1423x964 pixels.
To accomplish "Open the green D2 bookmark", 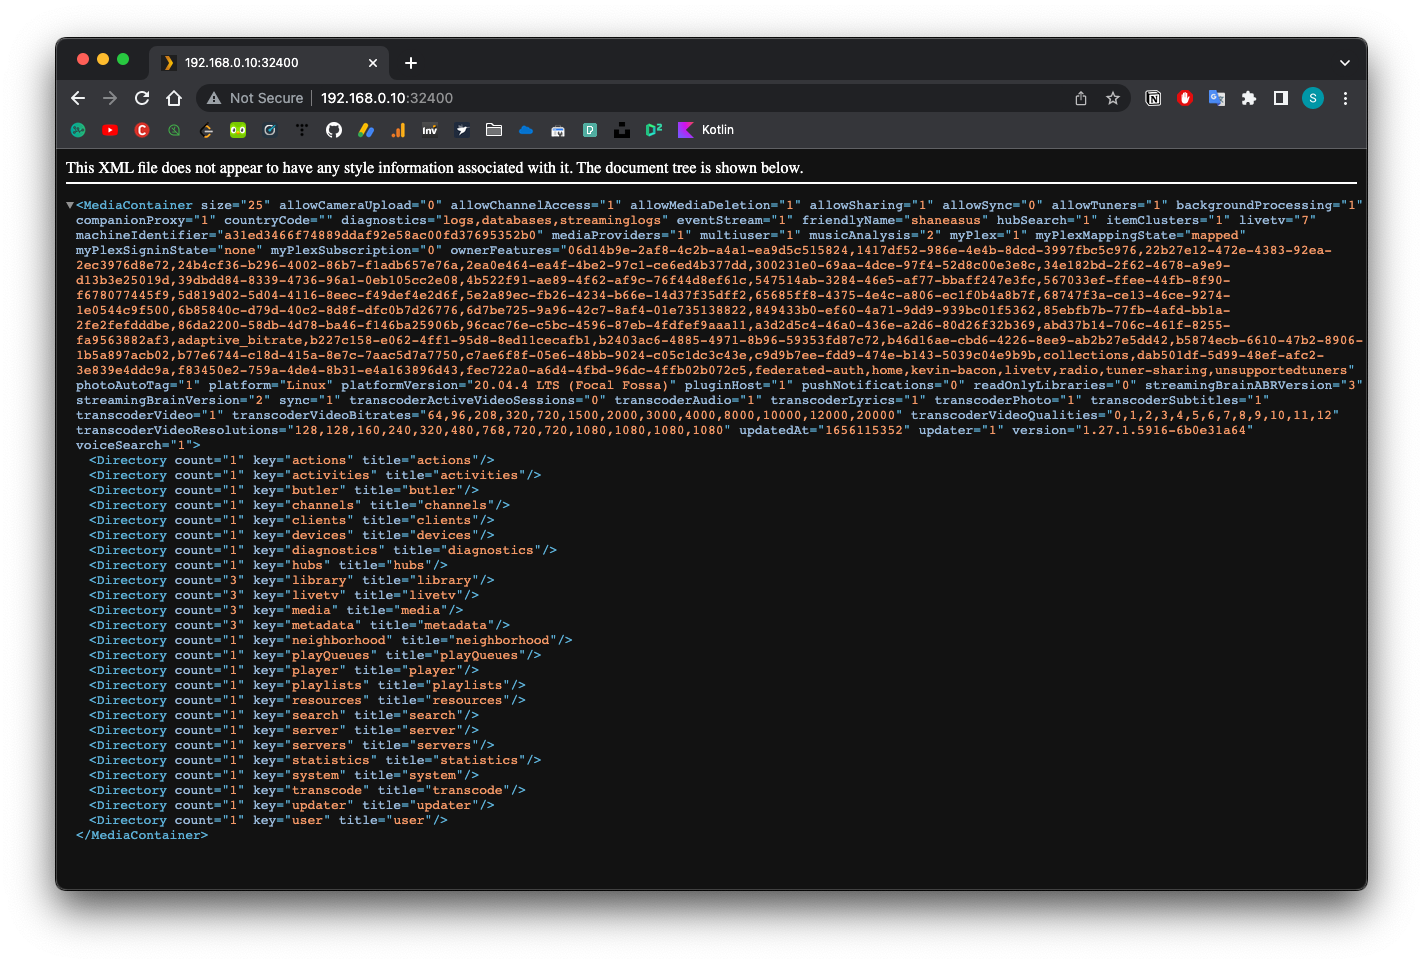I will click(x=654, y=130).
